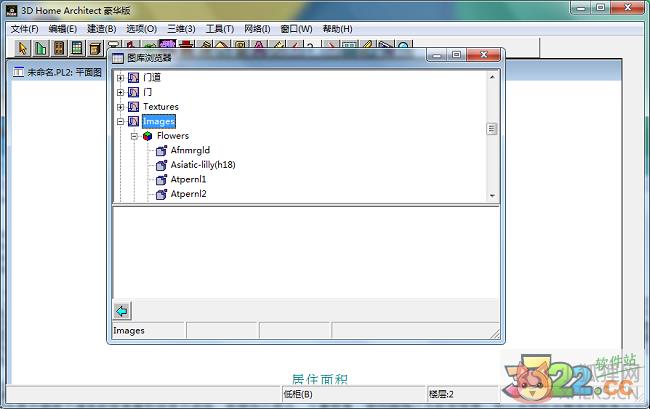Click the 门道 library icon
This screenshot has width=650, height=409.
coord(133,77)
